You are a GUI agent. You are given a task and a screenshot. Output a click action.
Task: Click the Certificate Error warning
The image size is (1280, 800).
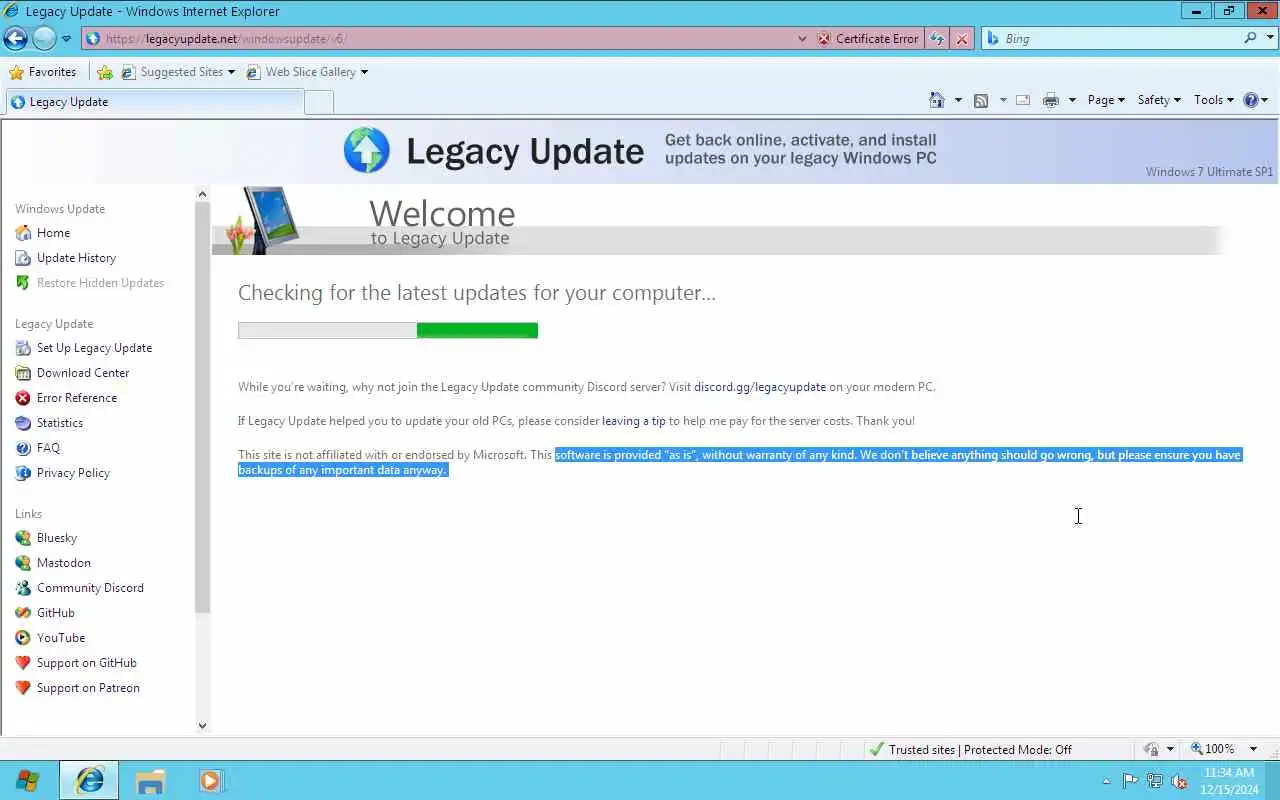(x=868, y=39)
